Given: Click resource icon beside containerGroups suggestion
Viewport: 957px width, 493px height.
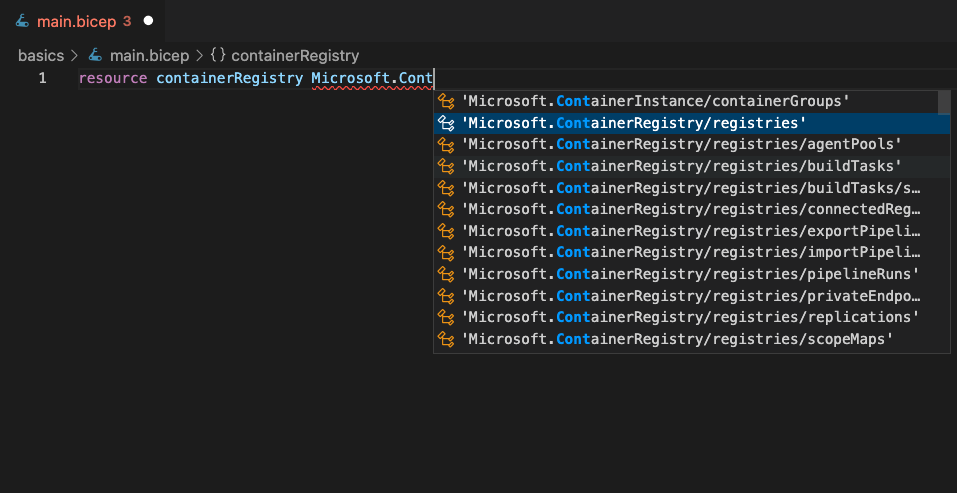Looking at the screenshot, I should pos(447,102).
